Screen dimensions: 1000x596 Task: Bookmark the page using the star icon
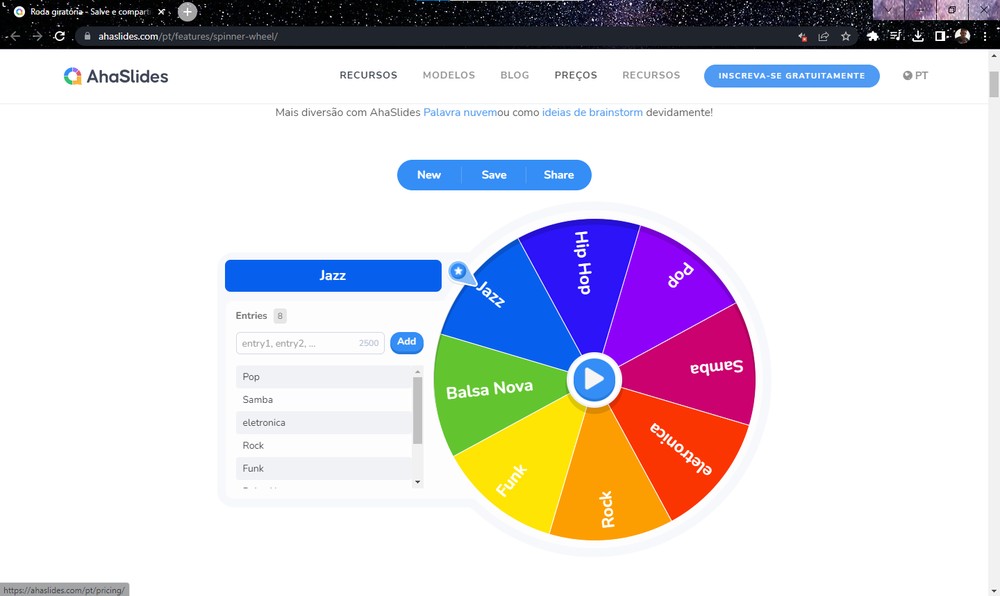846,36
